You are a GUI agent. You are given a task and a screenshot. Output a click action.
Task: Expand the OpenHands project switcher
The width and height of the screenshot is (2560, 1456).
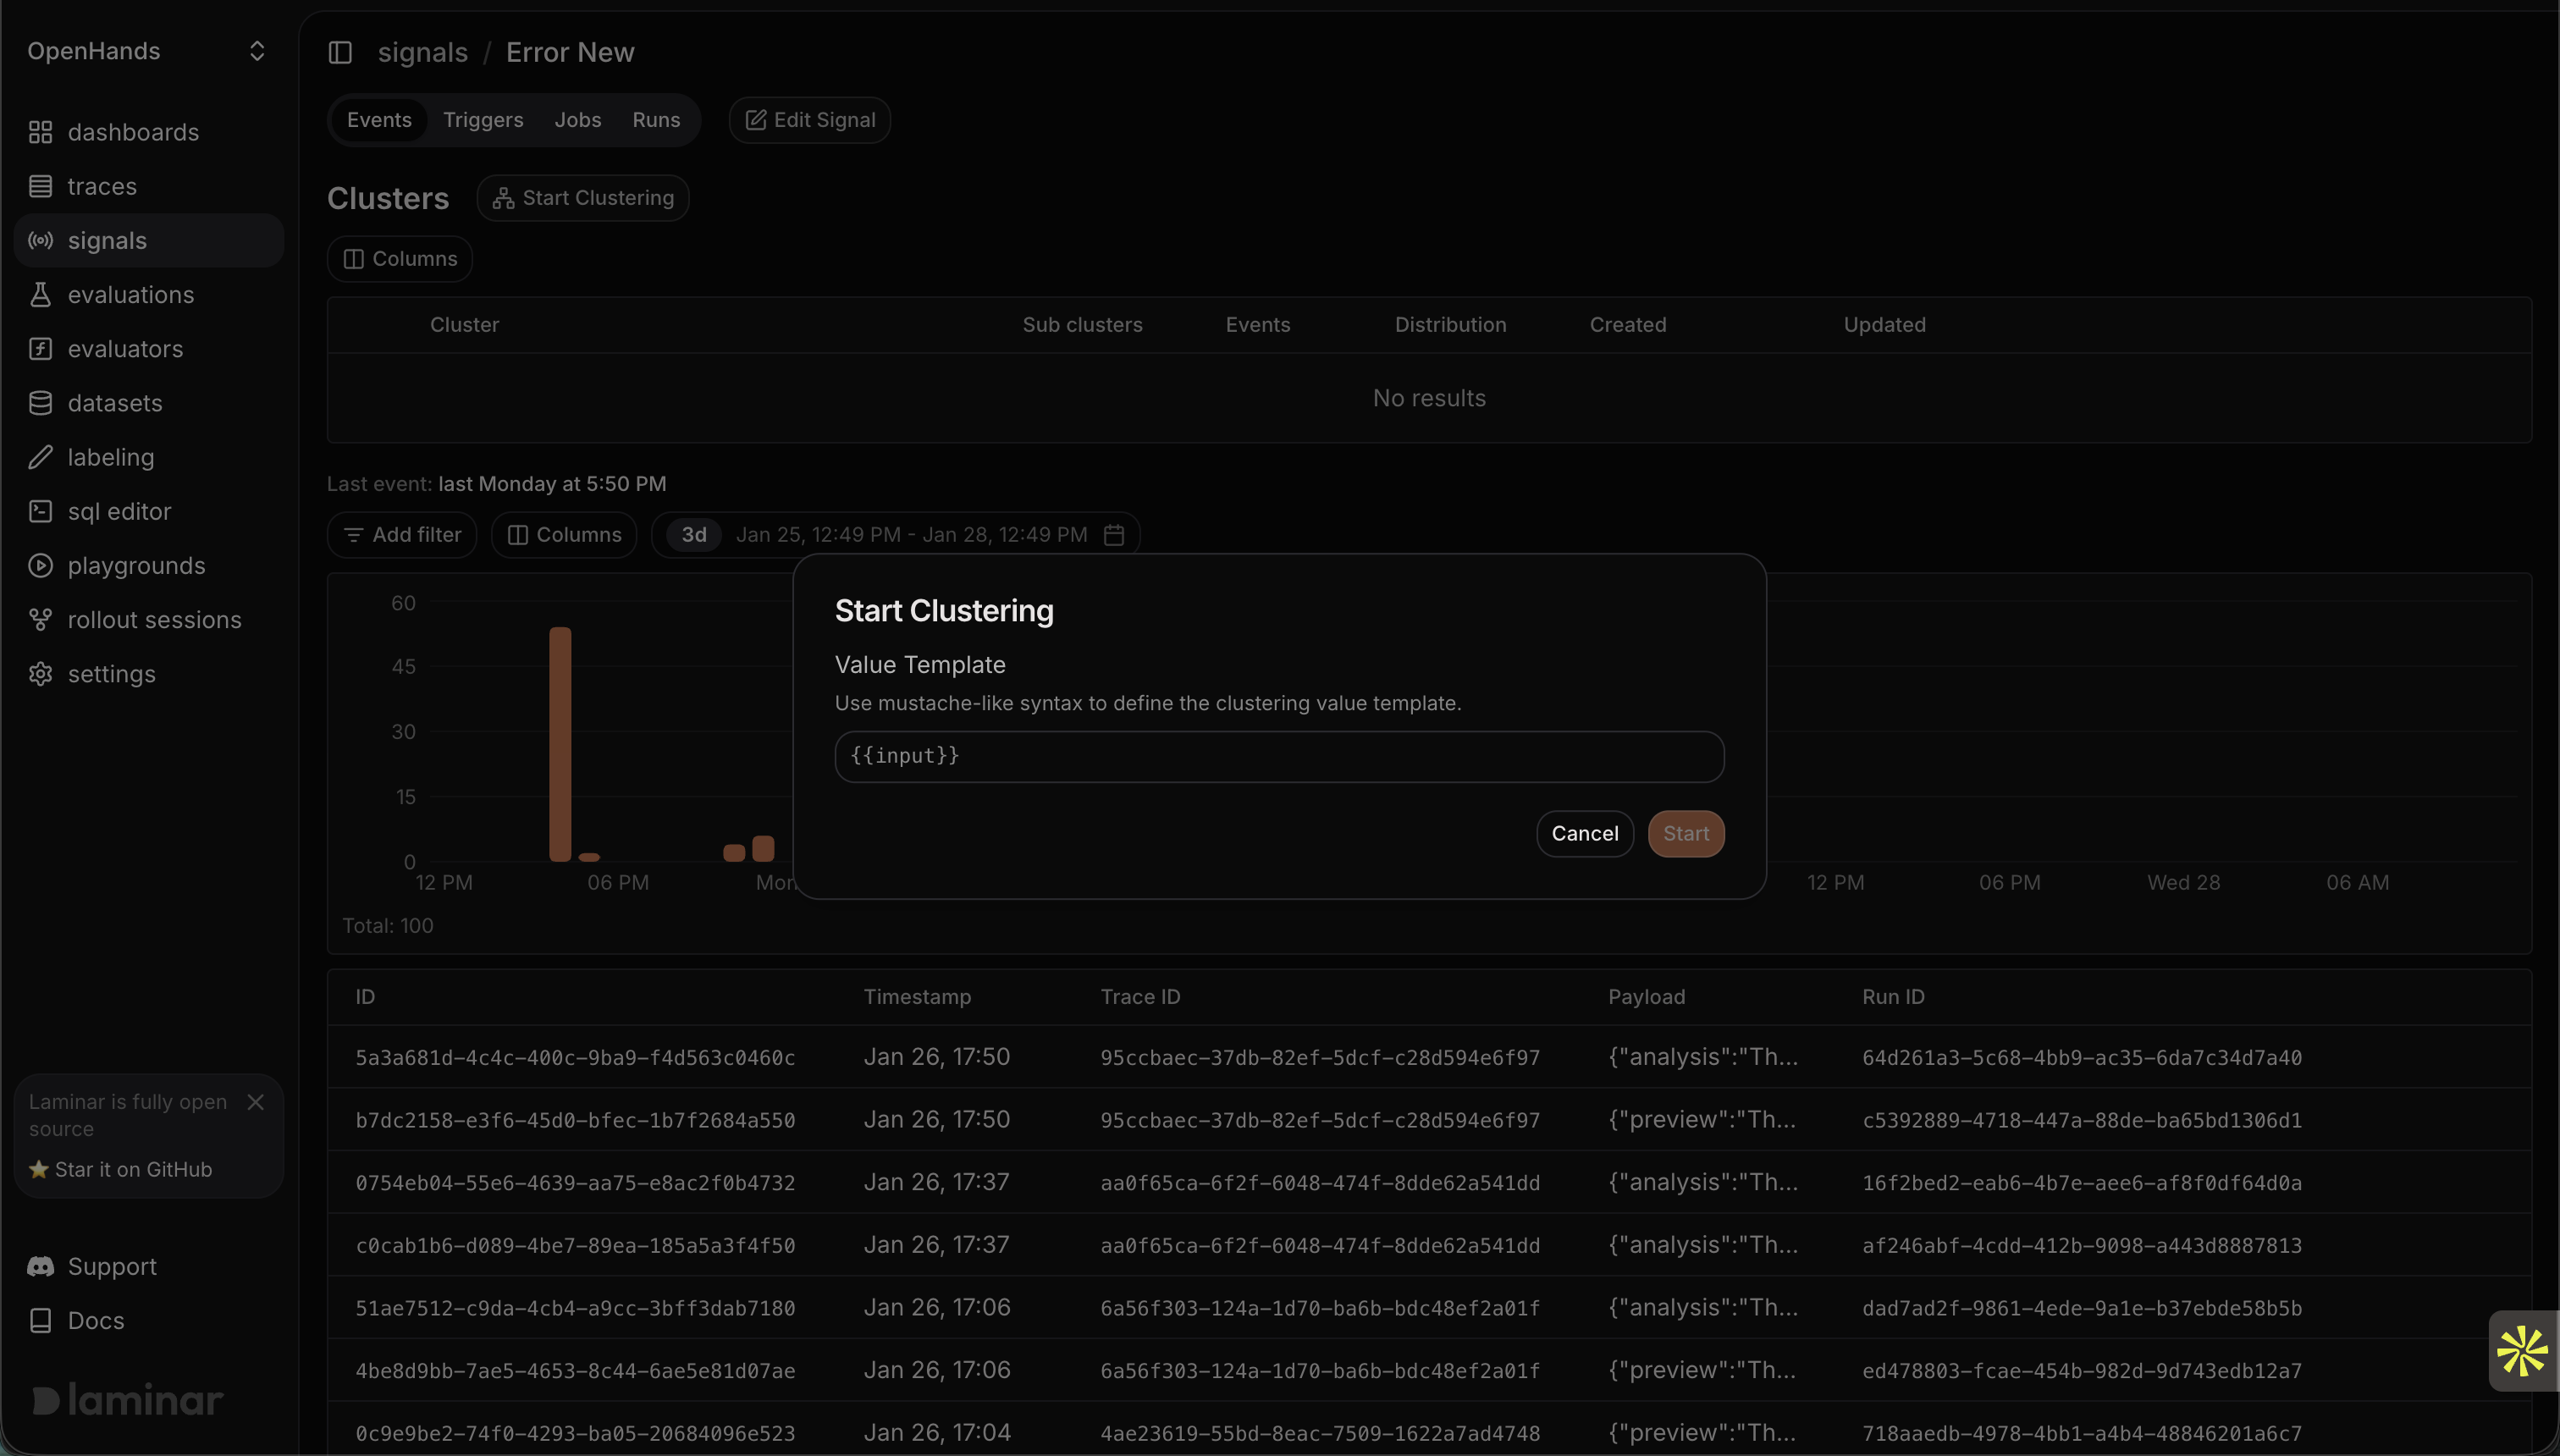(256, 51)
